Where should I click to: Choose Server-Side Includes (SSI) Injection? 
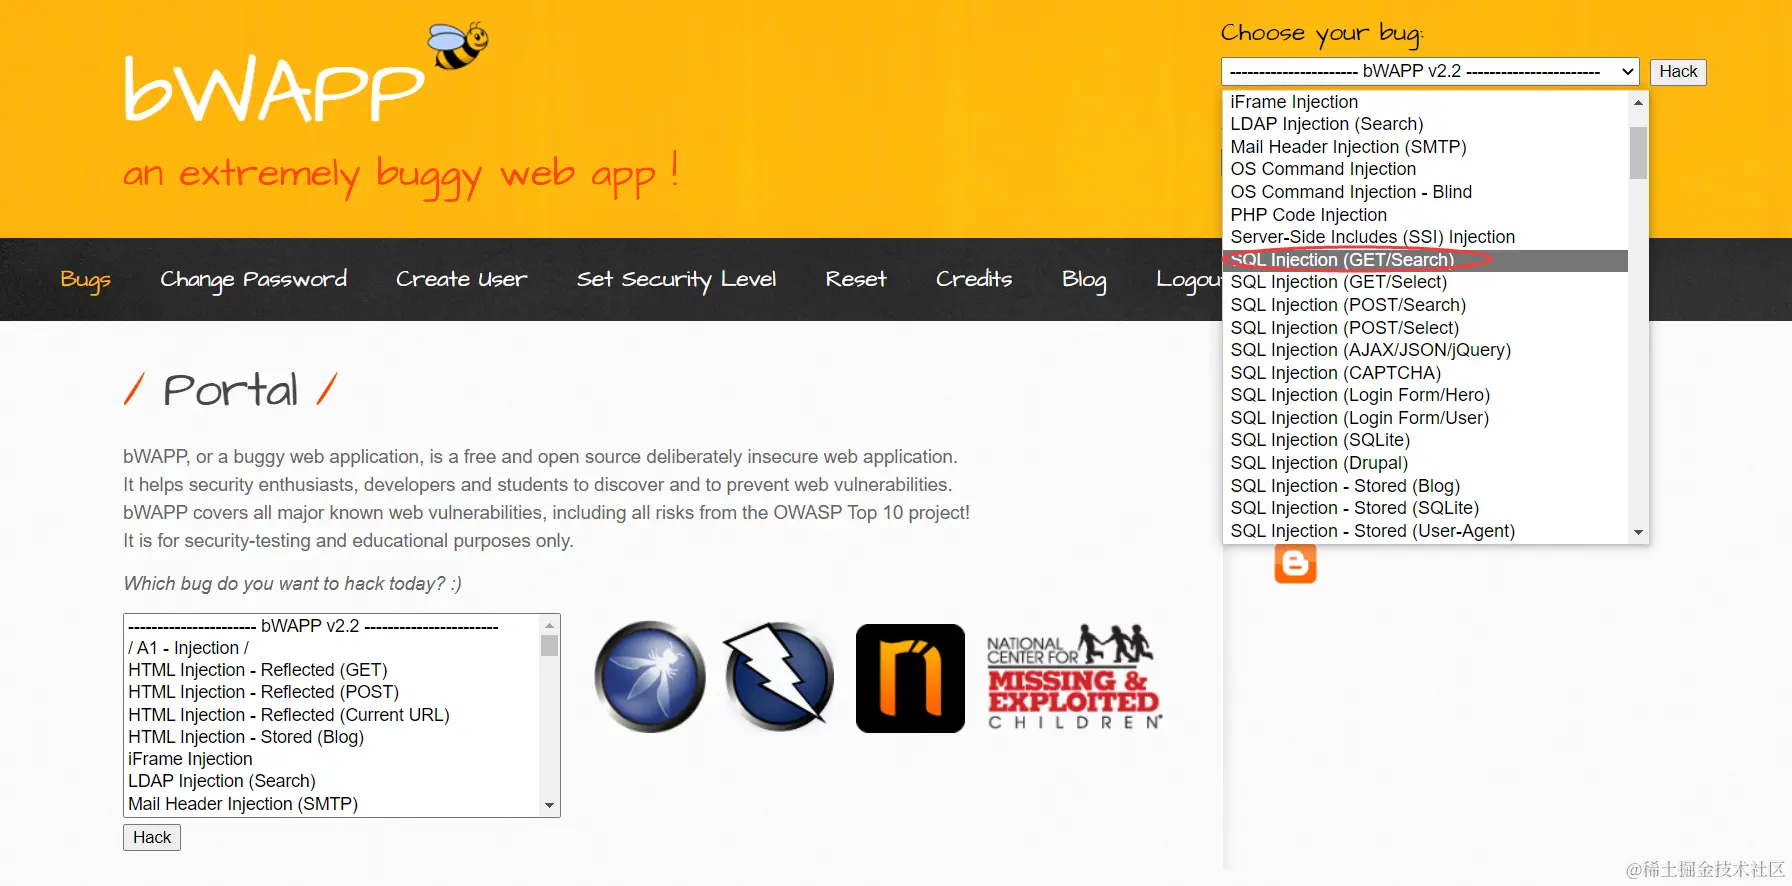[x=1425, y=237]
